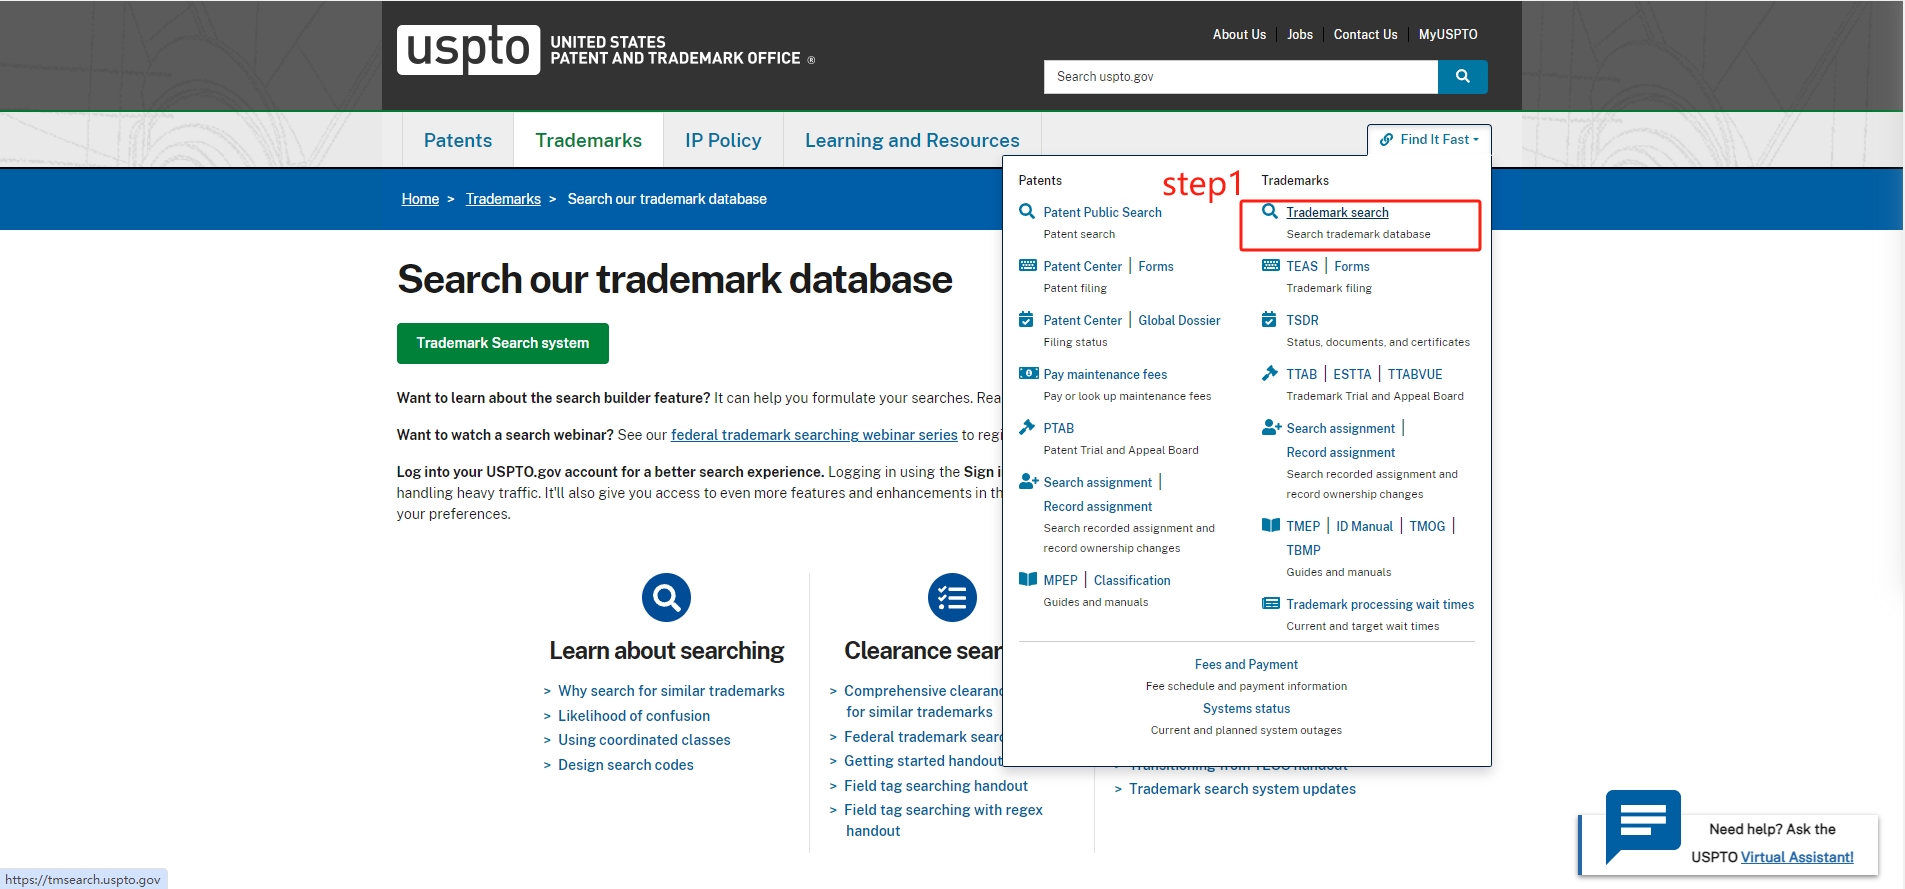Viewport: 1905px width, 889px height.
Task: Click the Systems status link
Action: coord(1246,708)
